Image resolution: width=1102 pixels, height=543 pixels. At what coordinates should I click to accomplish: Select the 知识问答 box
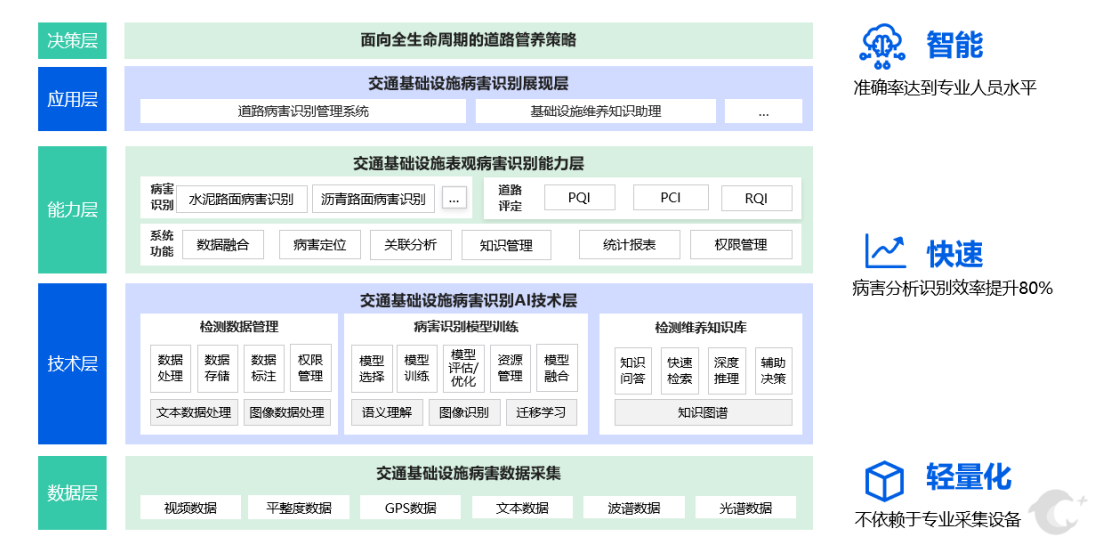tap(633, 370)
